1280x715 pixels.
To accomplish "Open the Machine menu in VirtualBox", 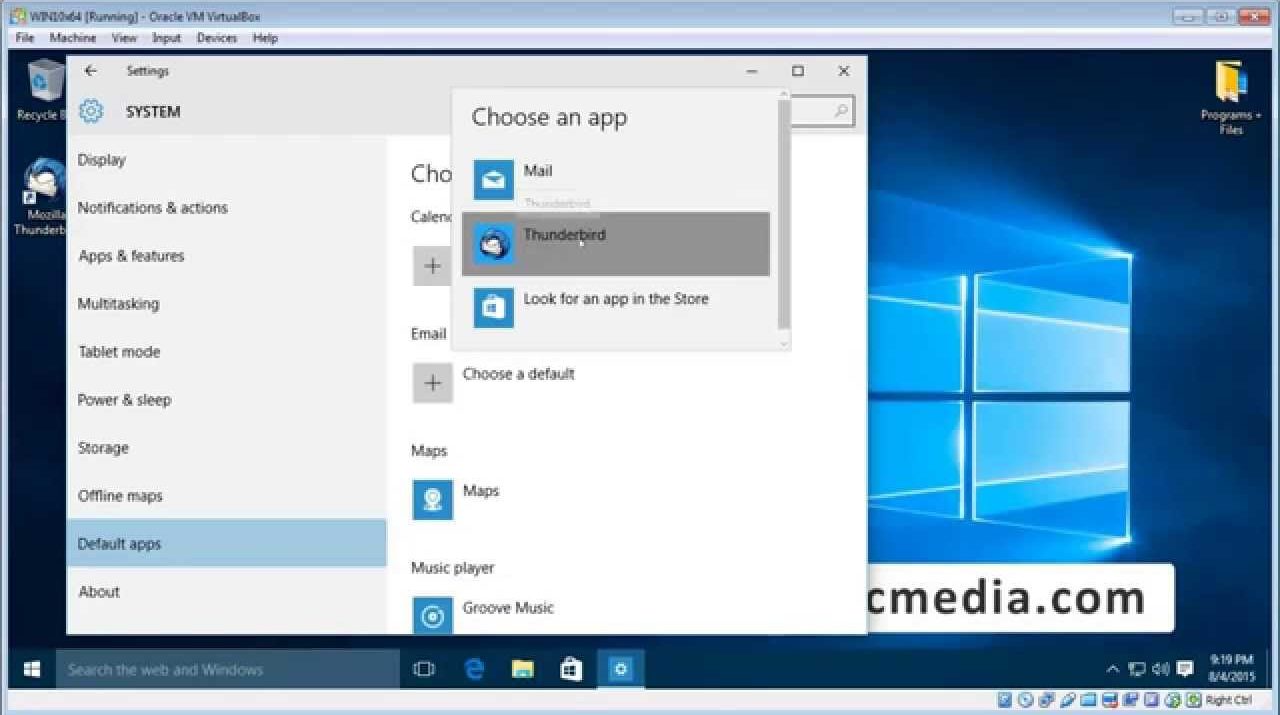I will [73, 38].
